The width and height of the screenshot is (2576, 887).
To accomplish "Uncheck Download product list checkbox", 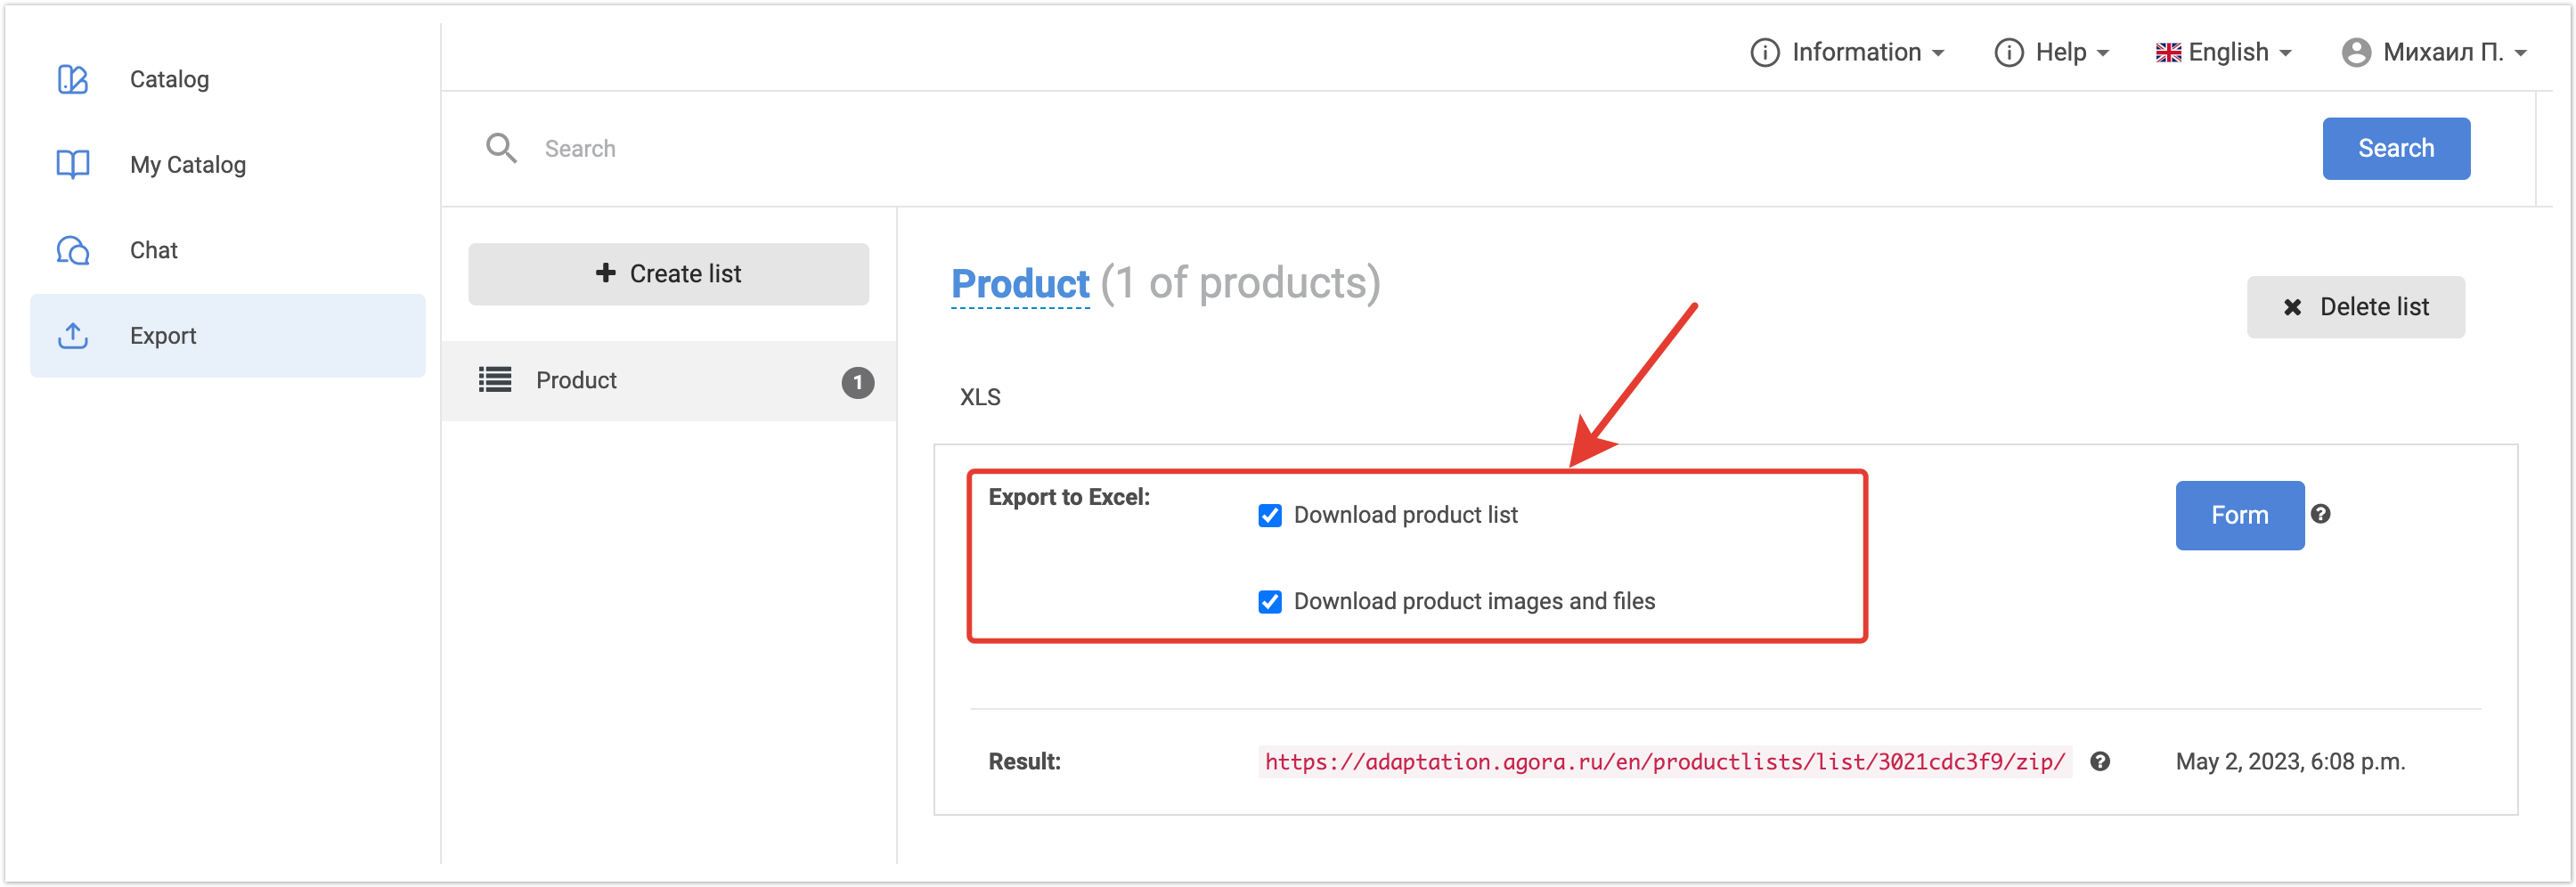I will tap(1270, 515).
